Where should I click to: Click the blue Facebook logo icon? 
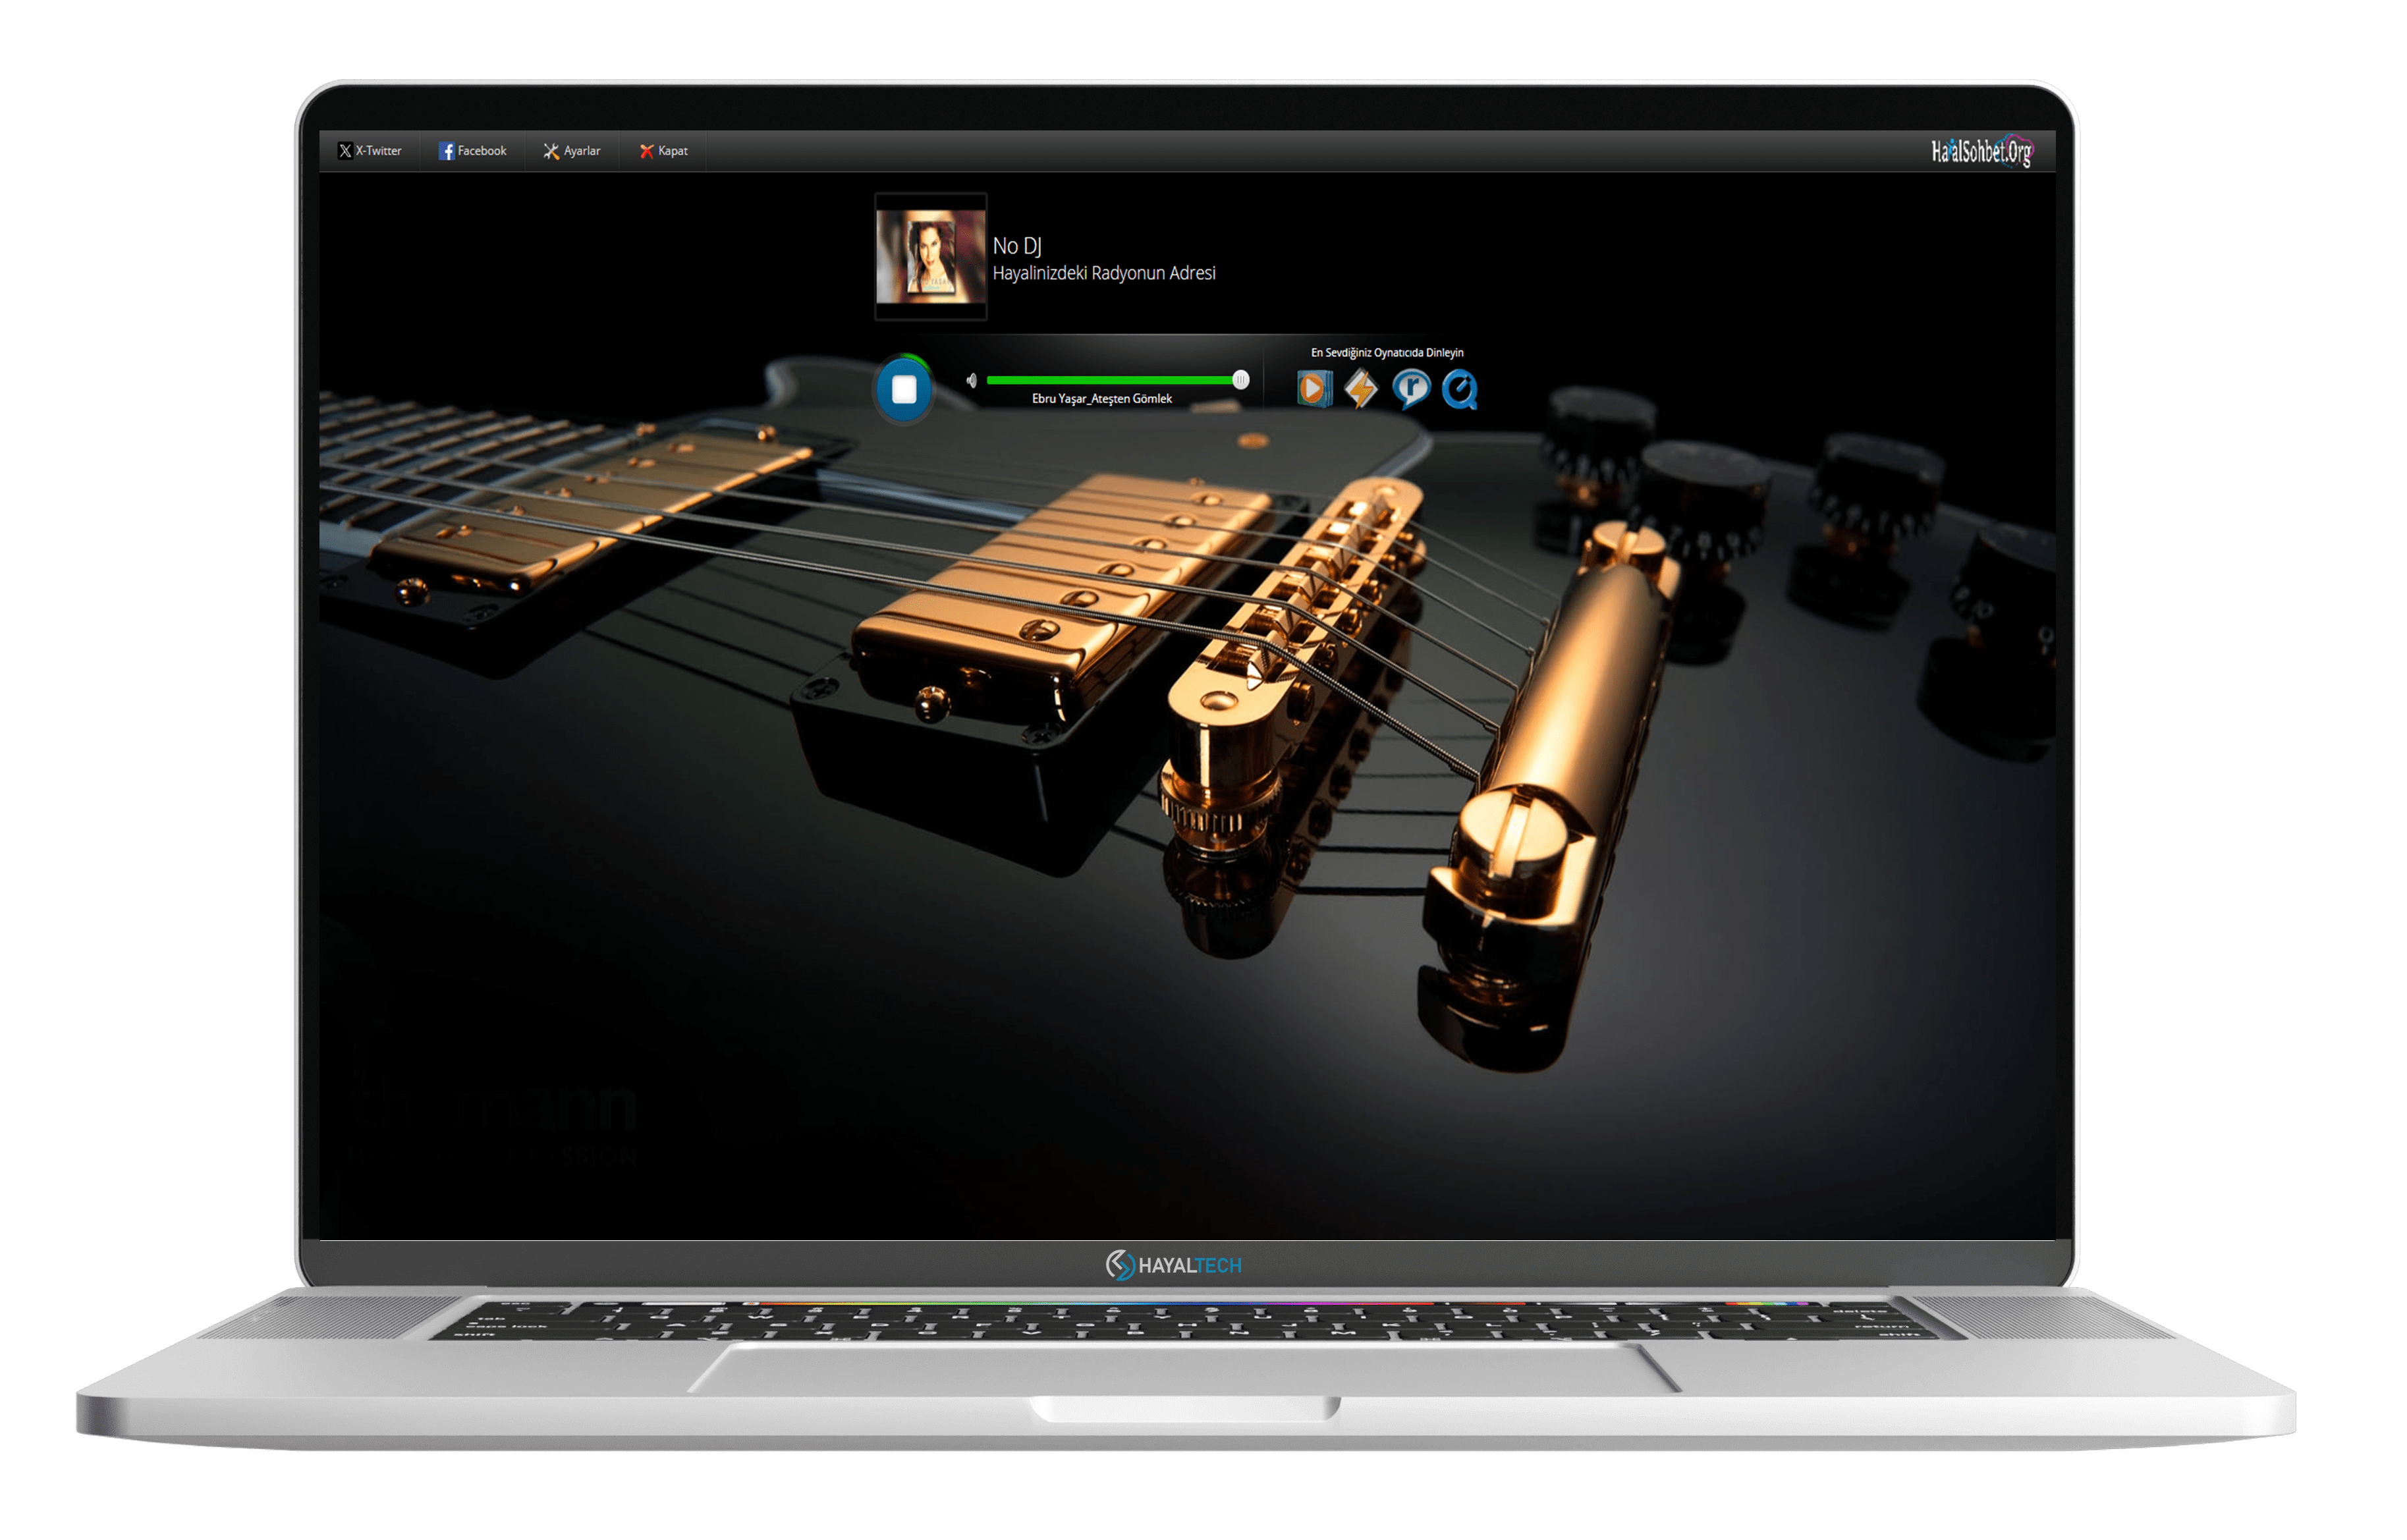pos(447,151)
